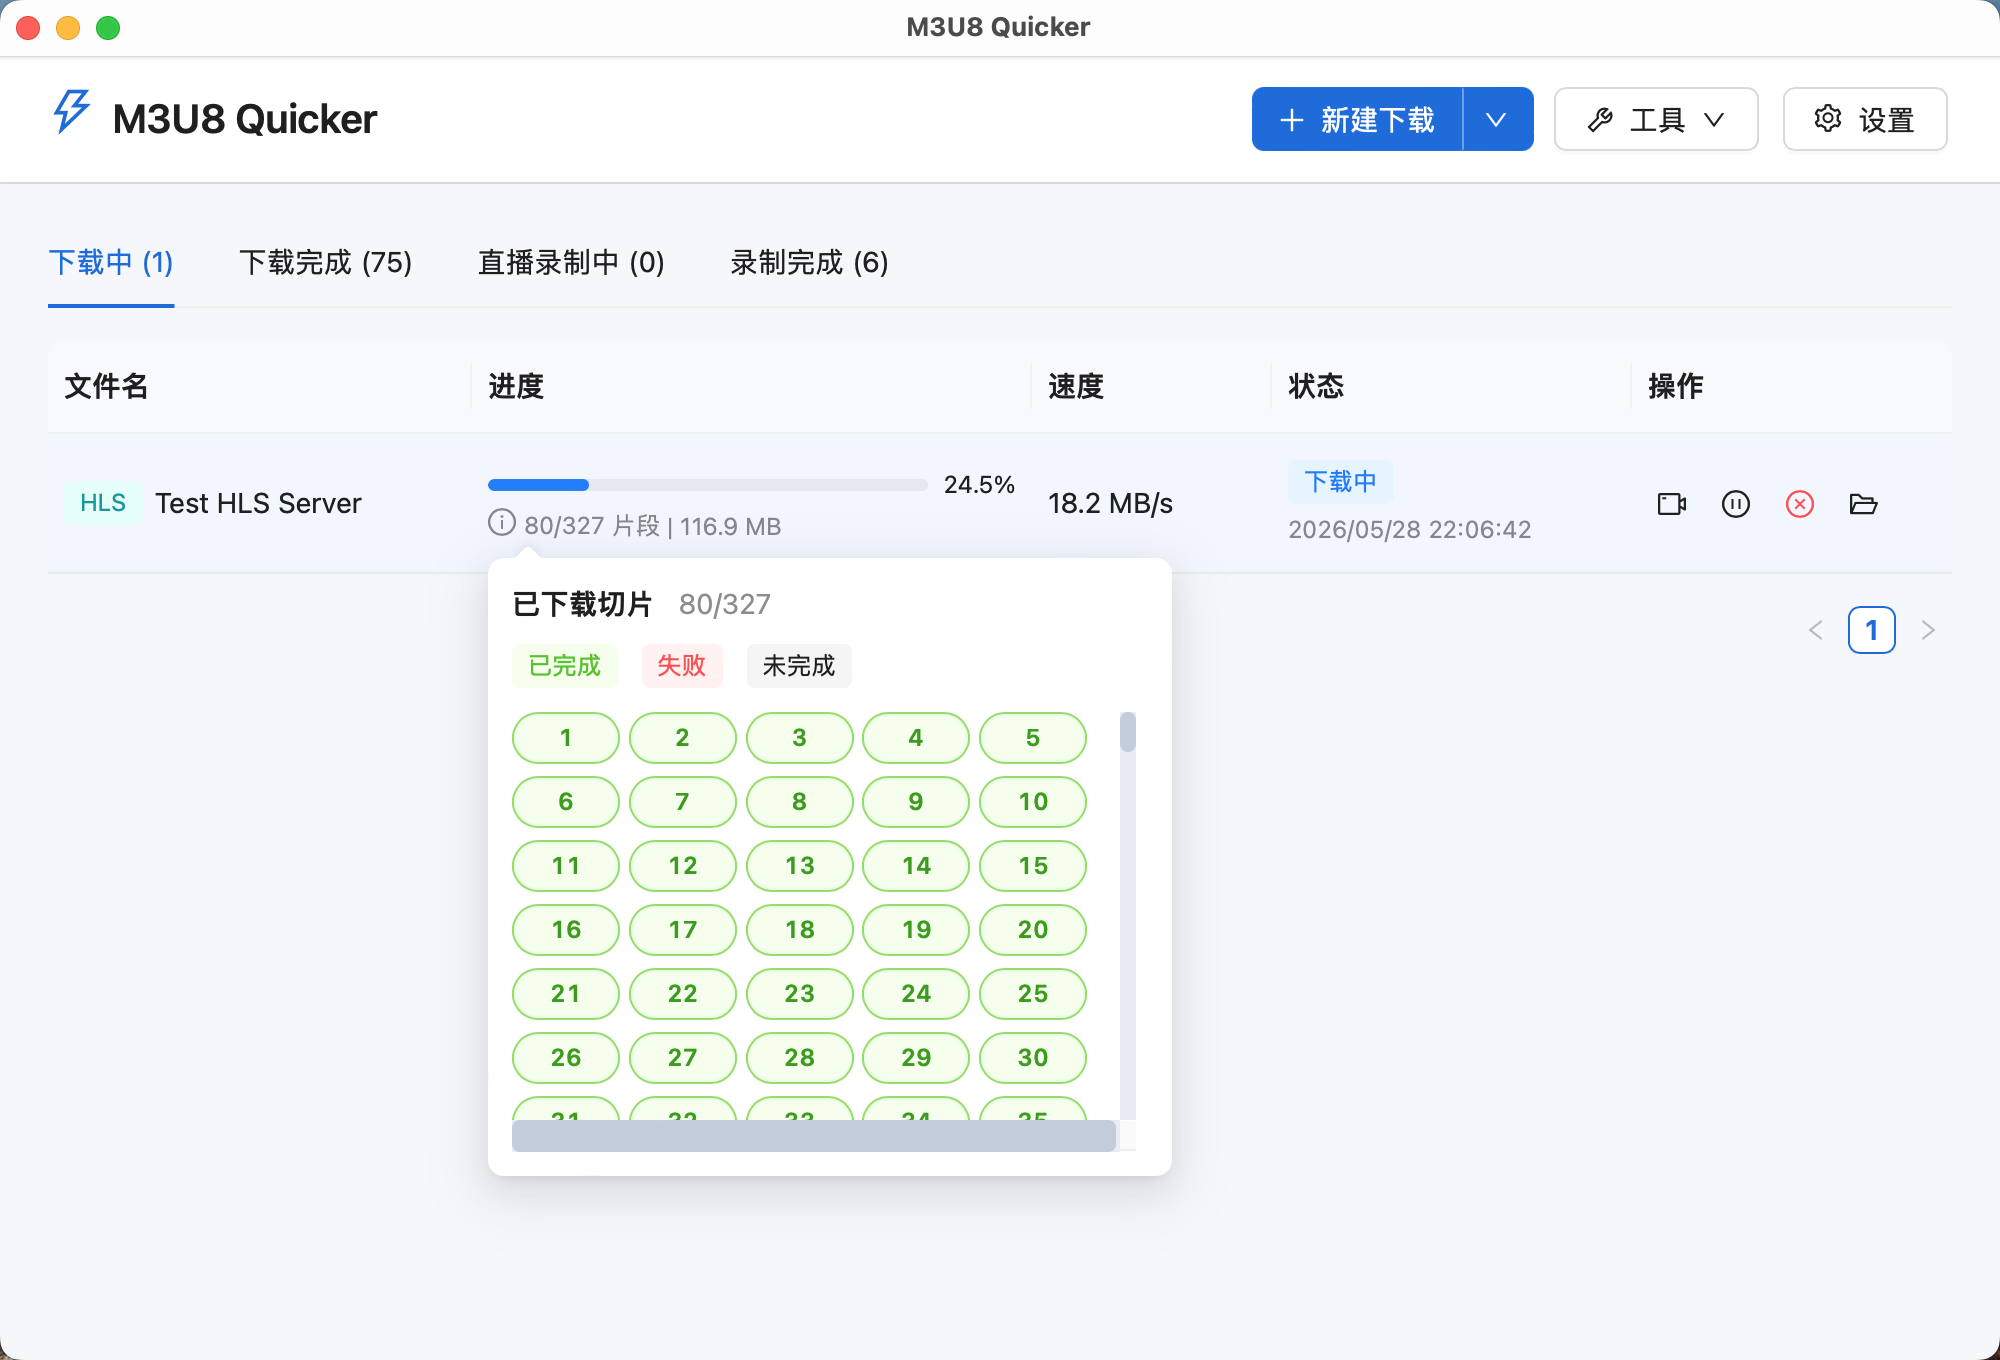Viewport: 2000px width, 1360px height.
Task: Select page 1 in pagination
Action: tap(1872, 630)
